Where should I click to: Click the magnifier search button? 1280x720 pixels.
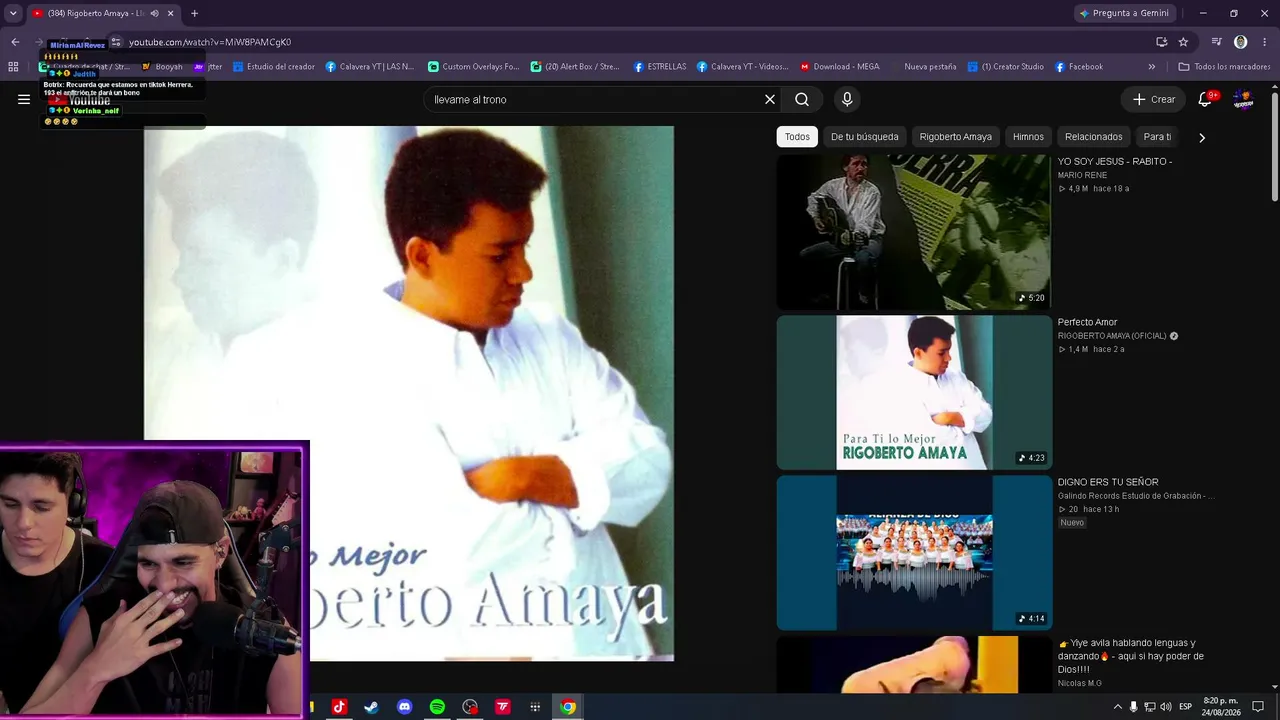[802, 99]
